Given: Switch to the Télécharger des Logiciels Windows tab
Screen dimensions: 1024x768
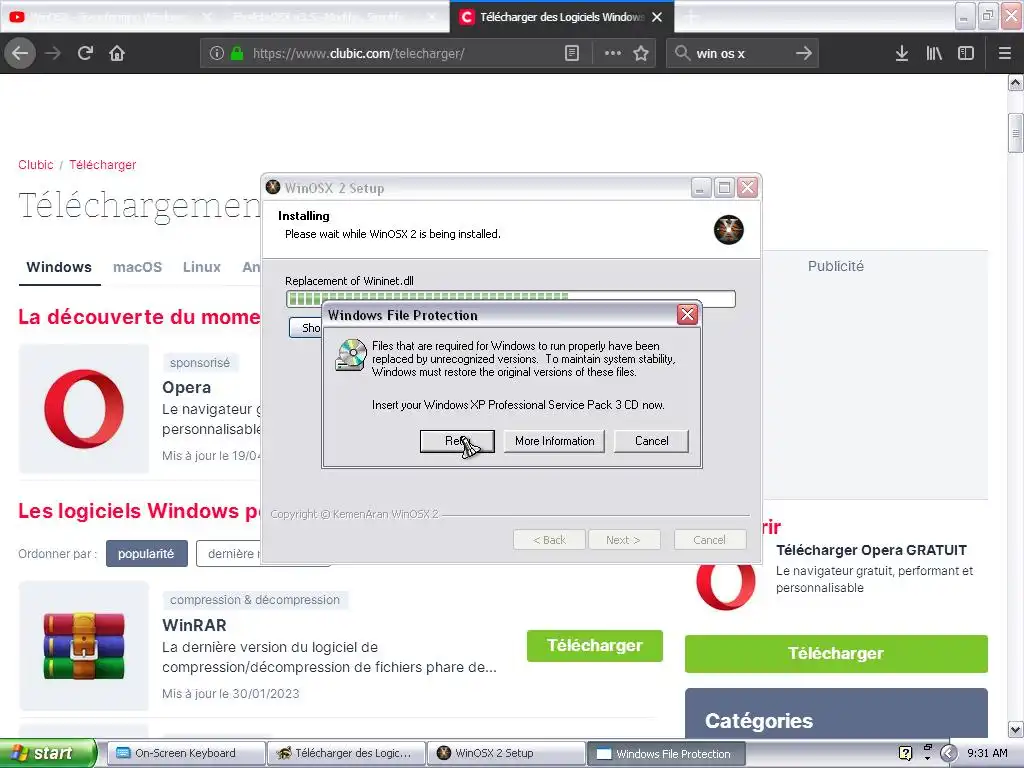Looking at the screenshot, I should click(x=562, y=17).
